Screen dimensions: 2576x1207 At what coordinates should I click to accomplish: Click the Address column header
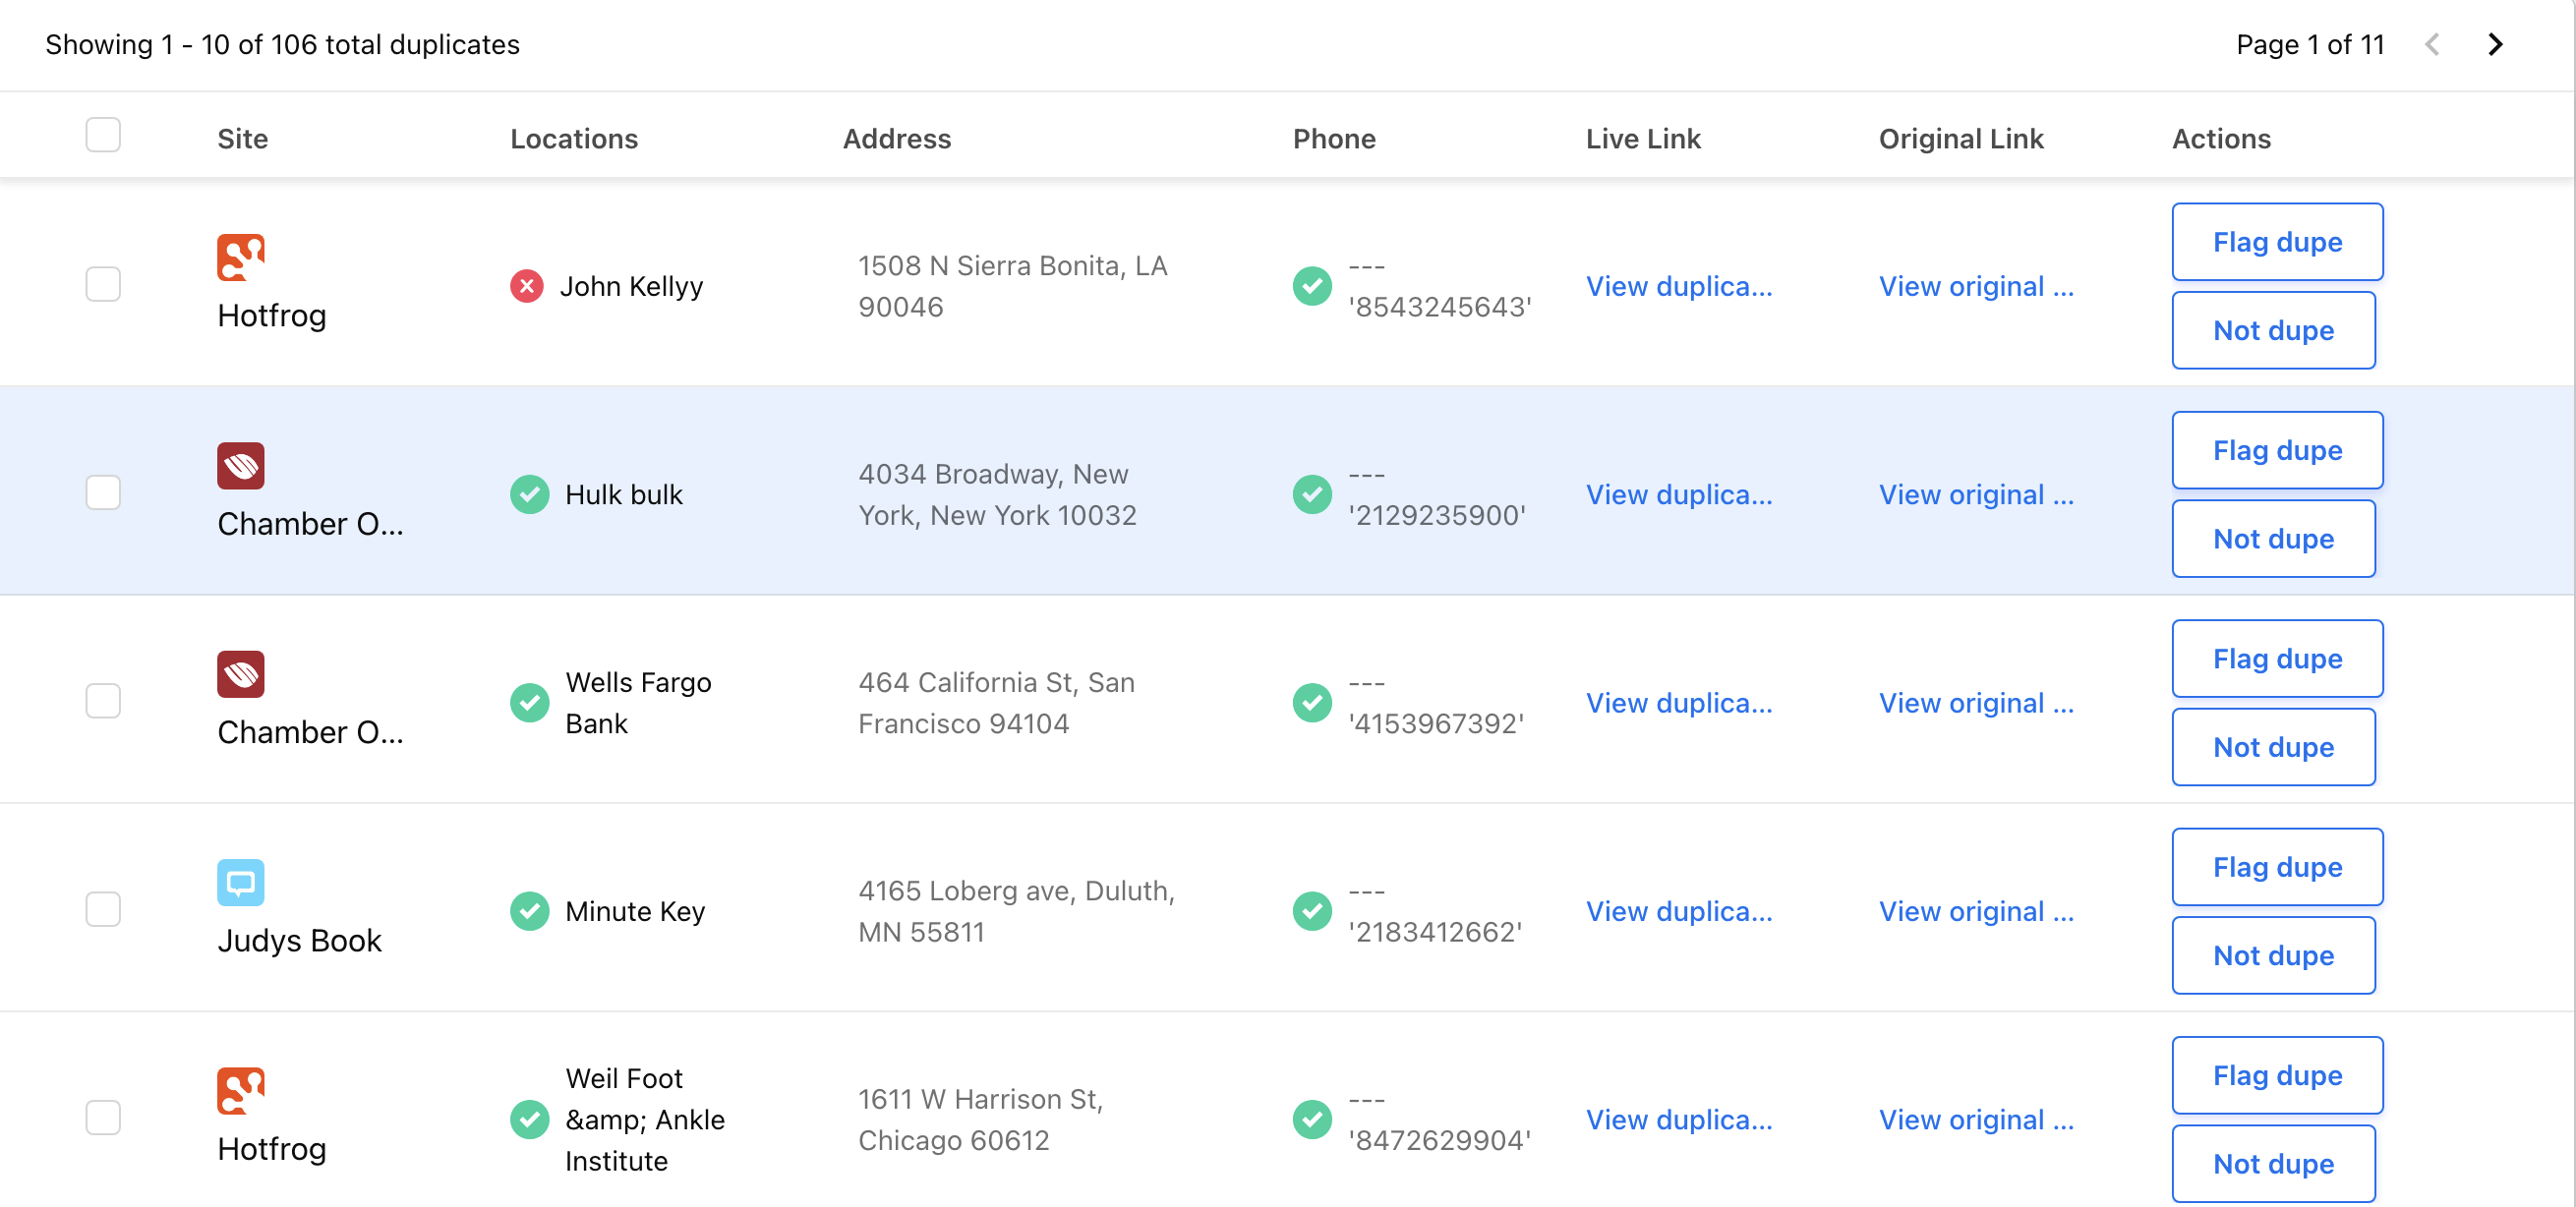(897, 139)
